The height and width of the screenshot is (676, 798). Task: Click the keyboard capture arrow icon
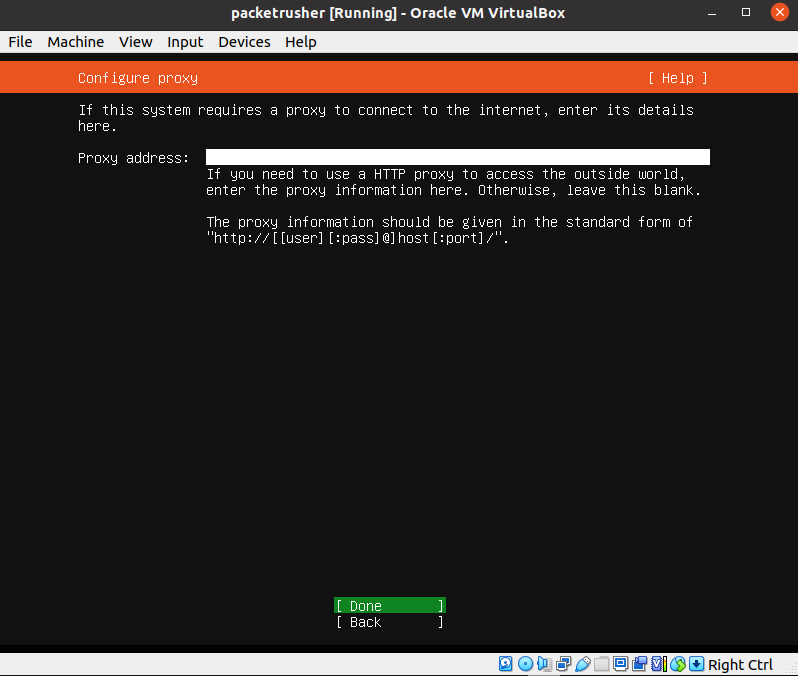(x=697, y=664)
